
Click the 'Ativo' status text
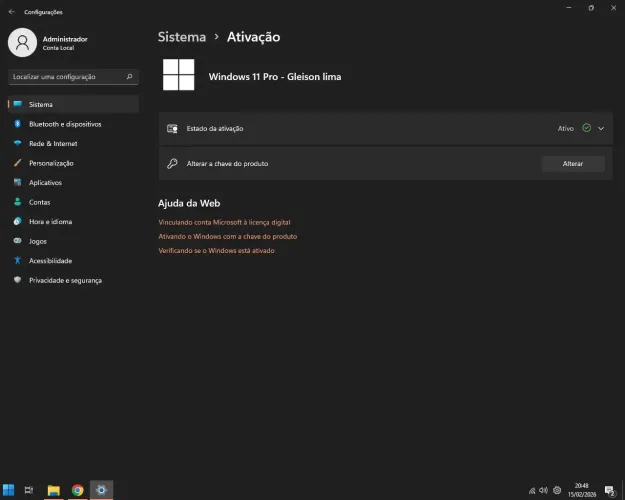(566, 128)
